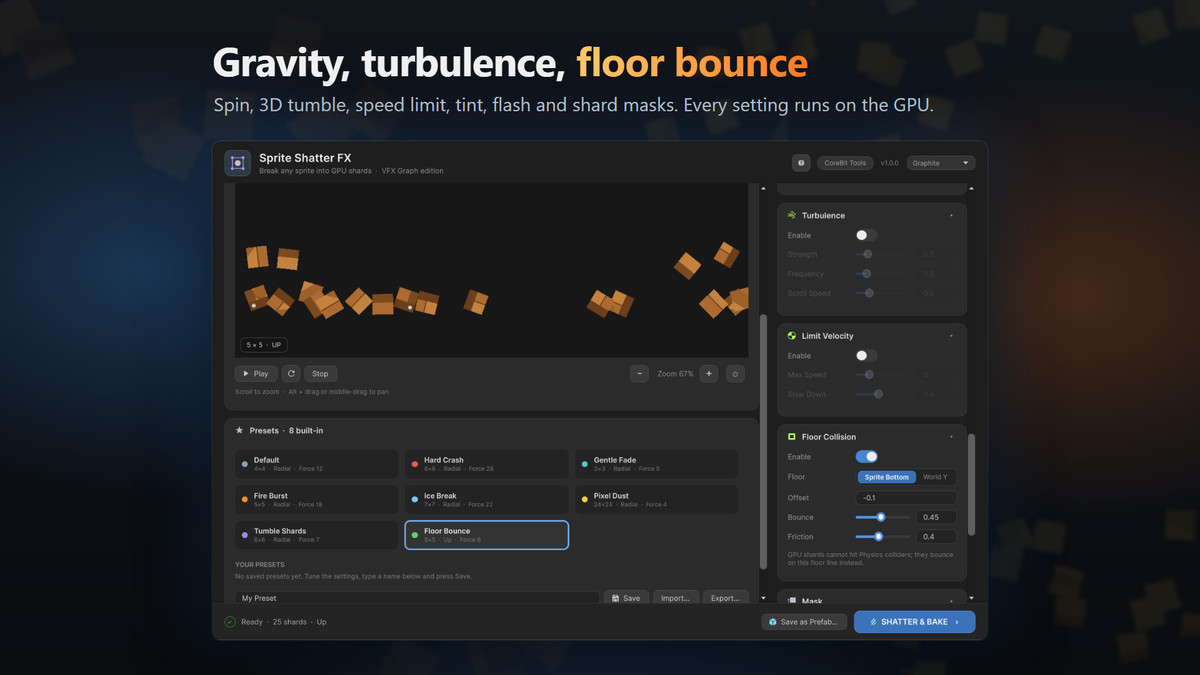Adjust the Bounce slider
Image resolution: width=1200 pixels, height=675 pixels.
click(884, 517)
